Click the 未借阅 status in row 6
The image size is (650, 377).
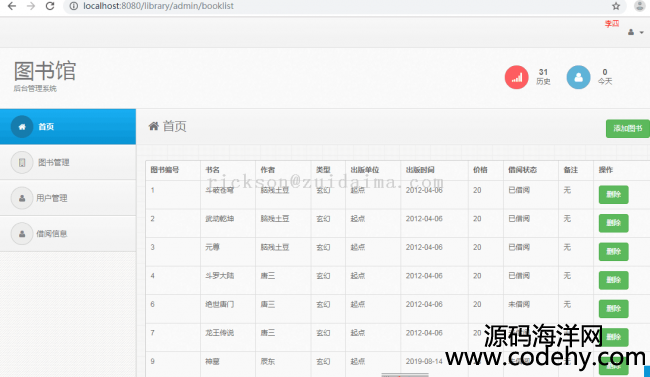pyautogui.click(x=519, y=304)
